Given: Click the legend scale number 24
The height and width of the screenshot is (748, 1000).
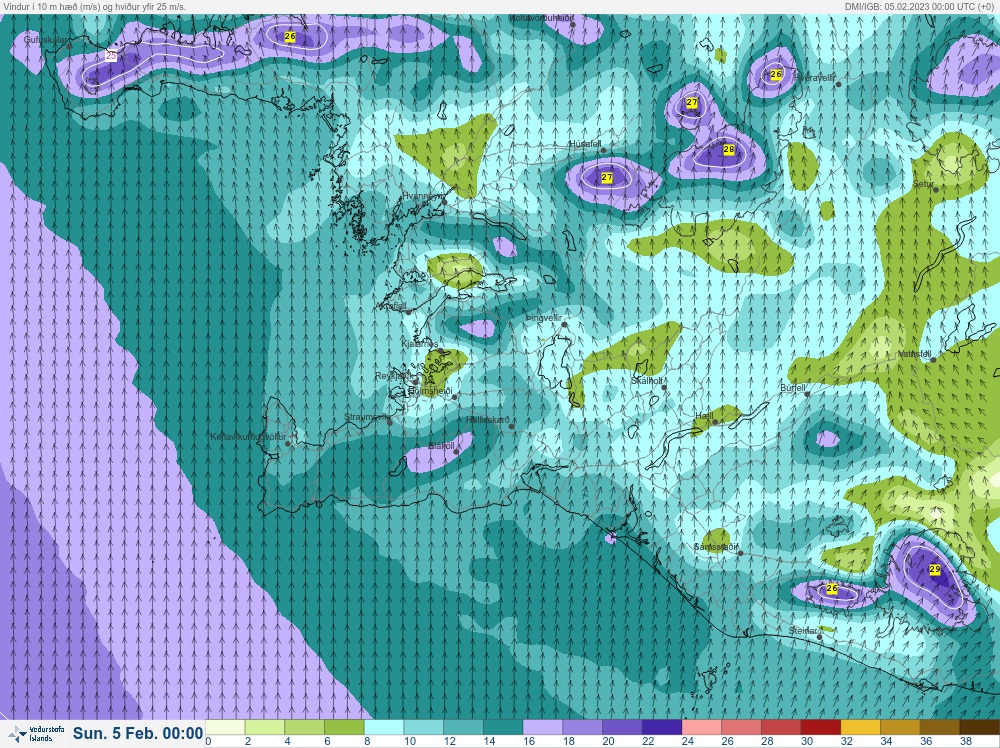Looking at the screenshot, I should point(688,742).
